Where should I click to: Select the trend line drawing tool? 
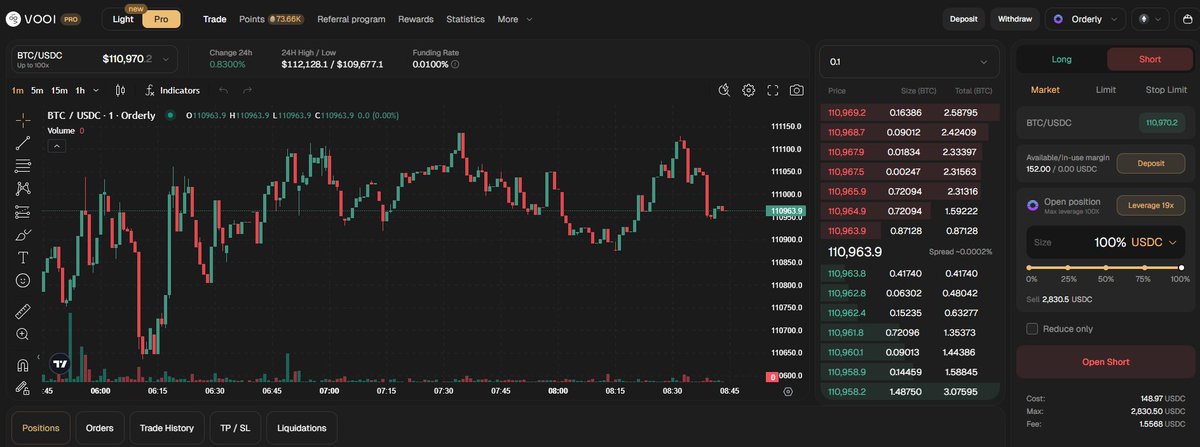click(22, 142)
